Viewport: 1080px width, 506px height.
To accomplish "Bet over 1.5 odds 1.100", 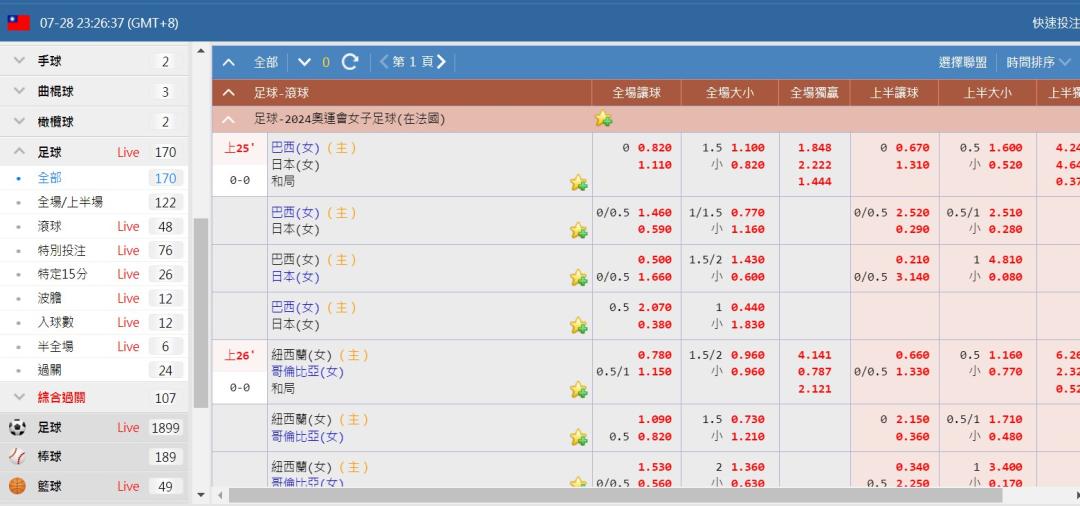I will [x=747, y=147].
